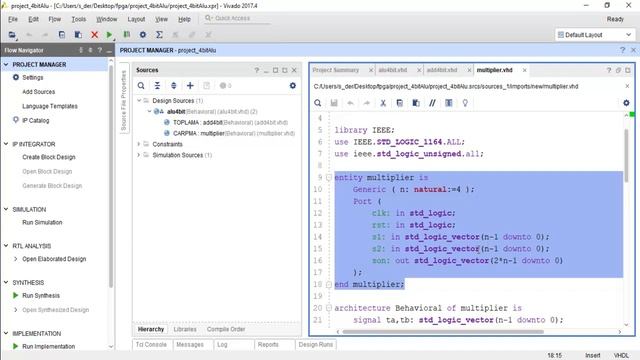The width and height of the screenshot is (640, 360).
Task: Select TOPLAMA : add4bit source item
Action: (x=230, y=122)
